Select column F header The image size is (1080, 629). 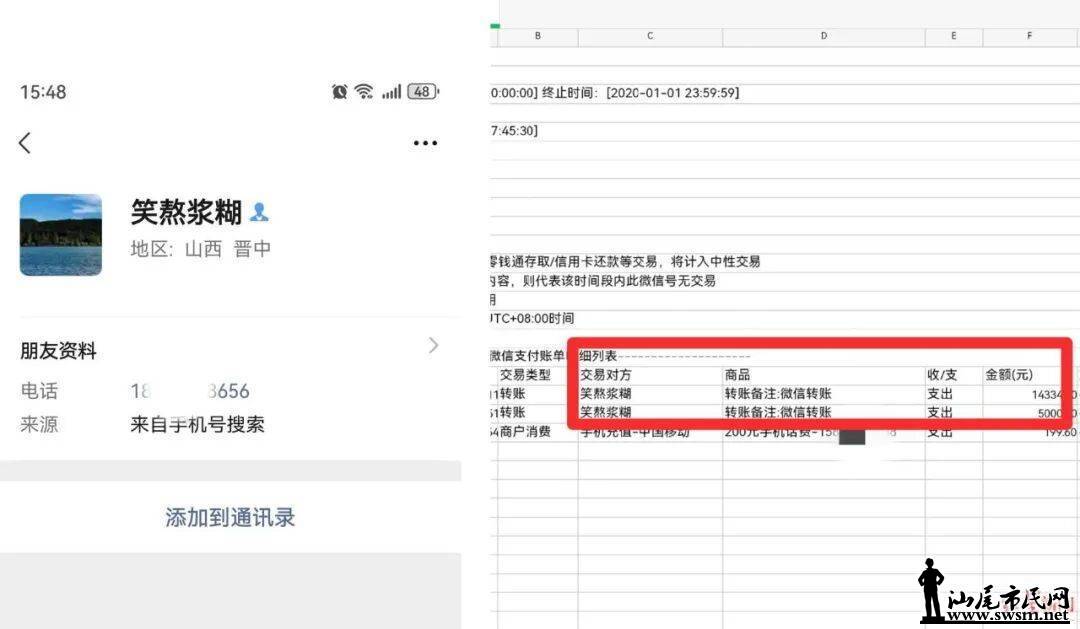click(x=1030, y=37)
